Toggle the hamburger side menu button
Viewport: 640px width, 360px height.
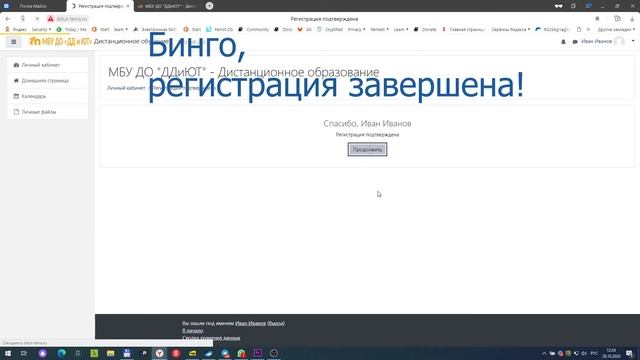click(13, 42)
